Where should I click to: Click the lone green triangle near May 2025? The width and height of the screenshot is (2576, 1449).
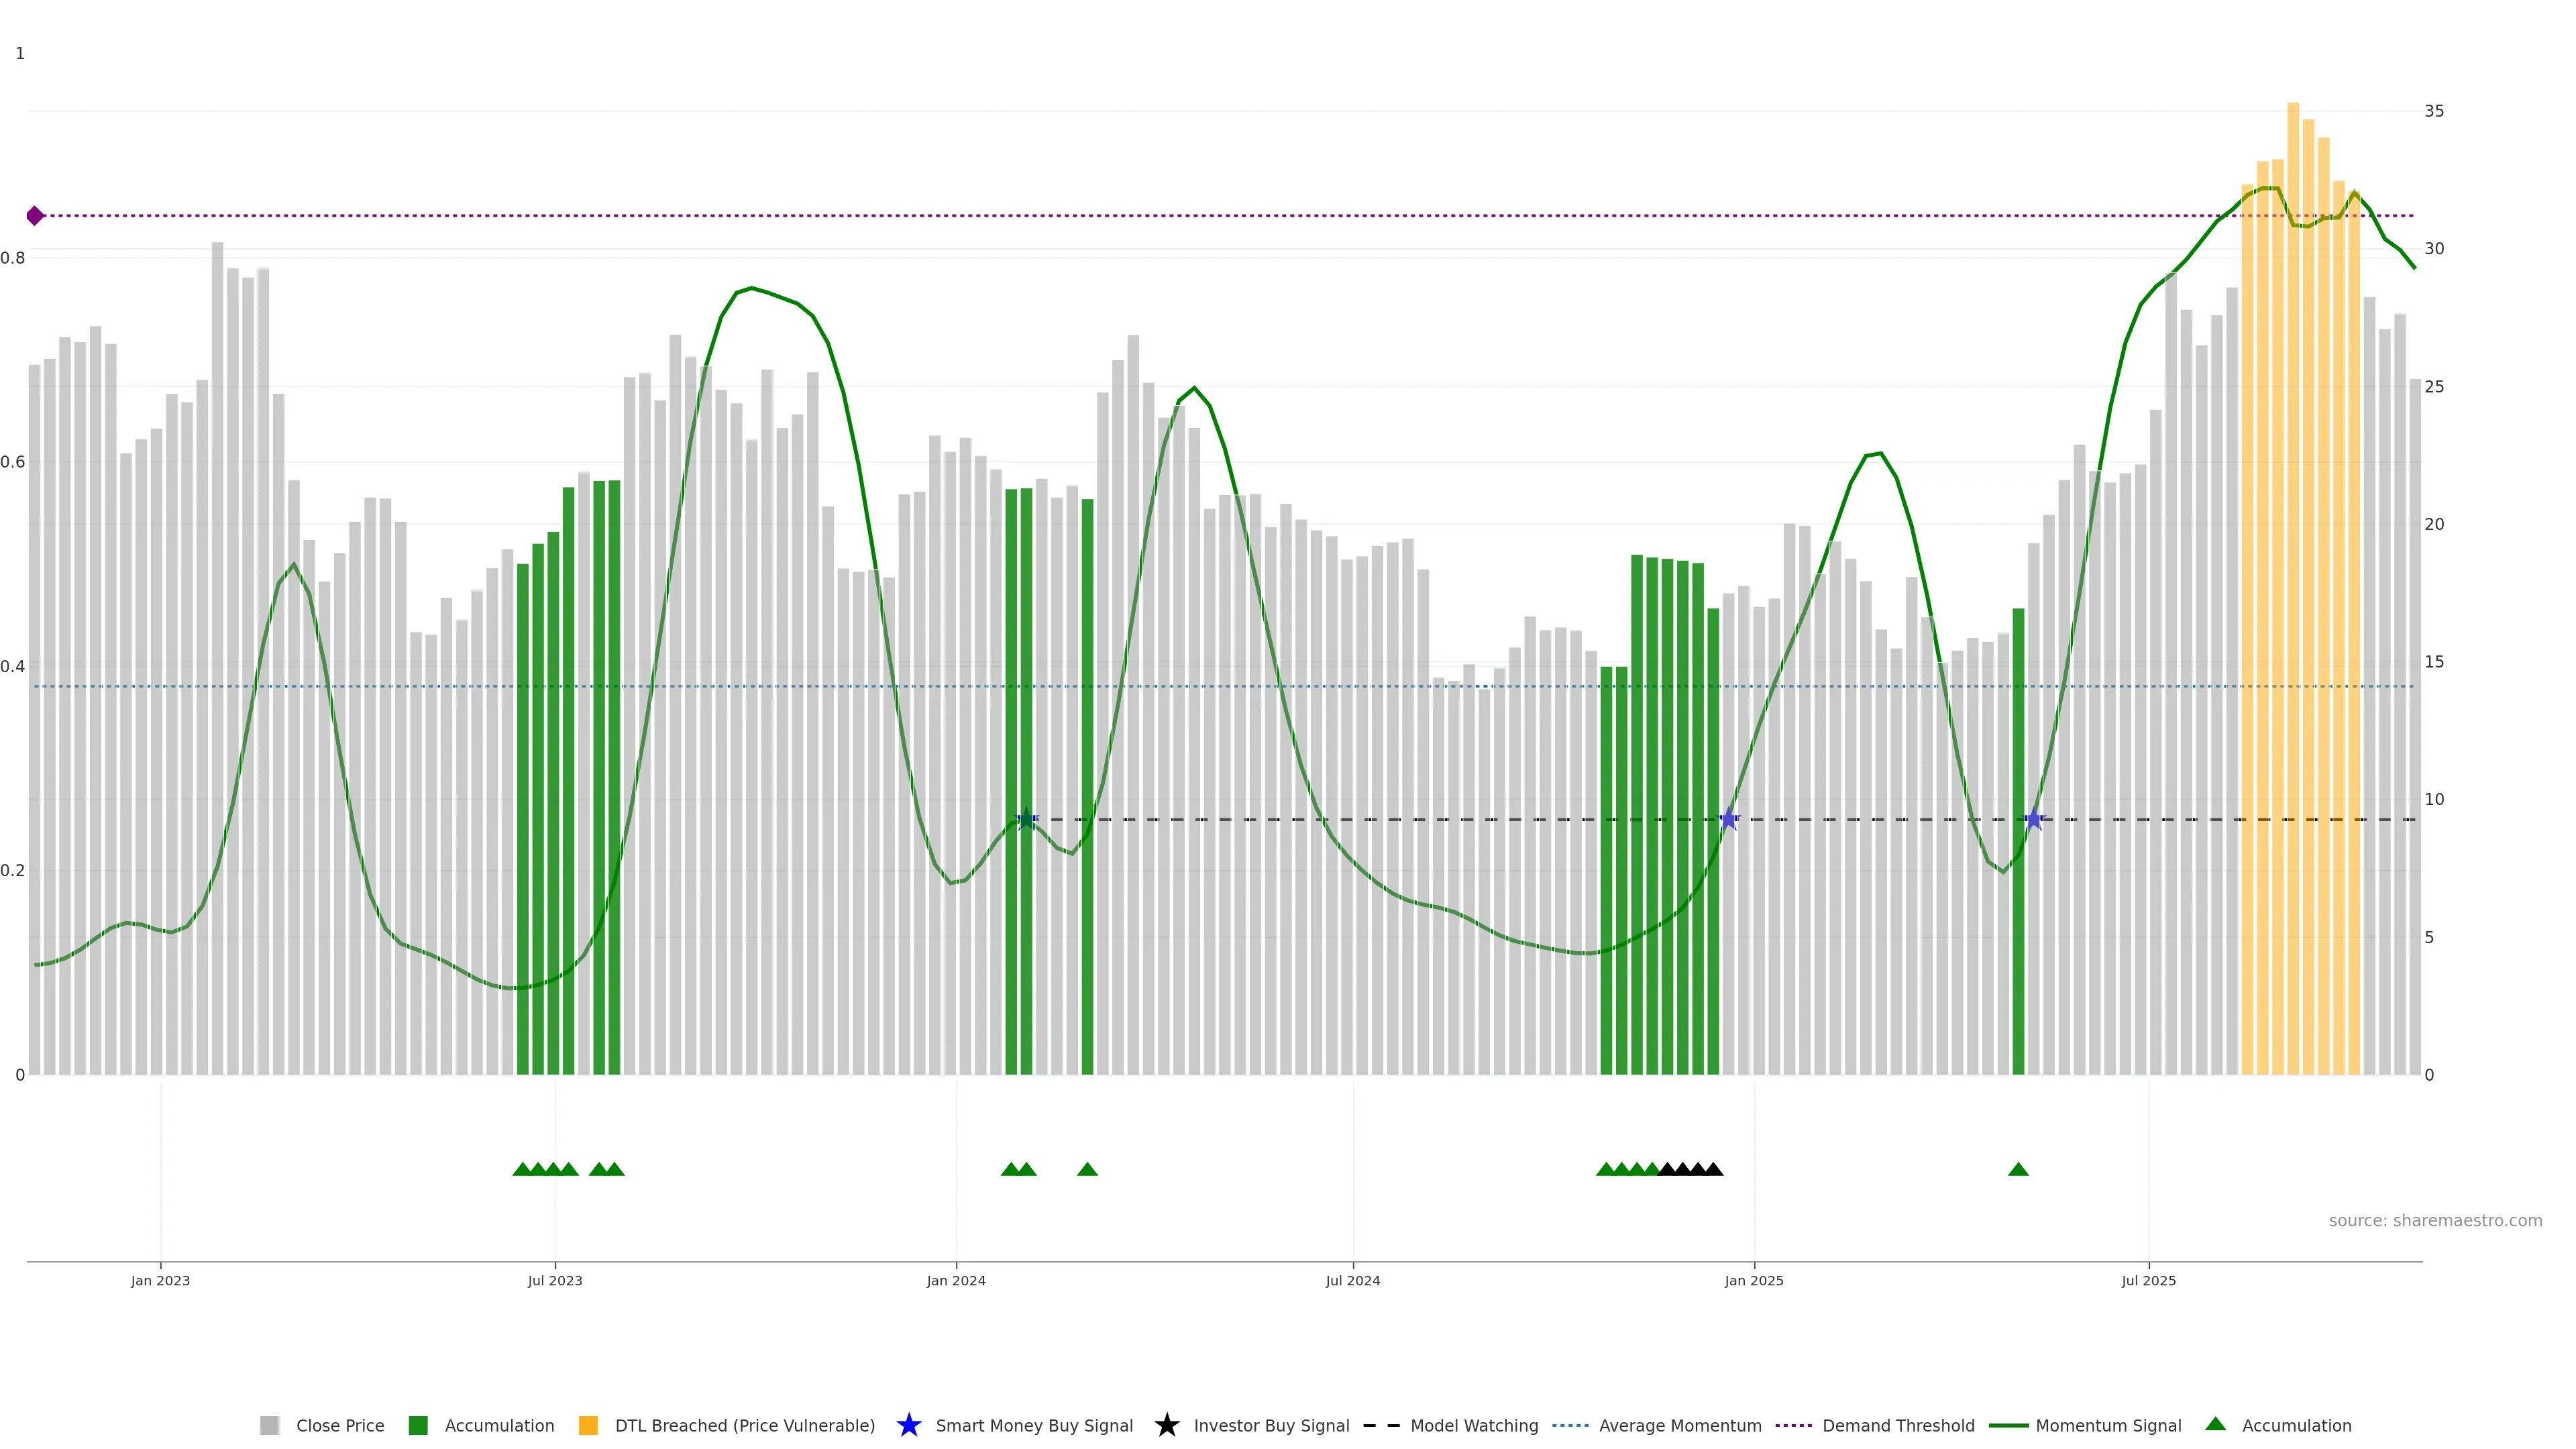click(2018, 1170)
